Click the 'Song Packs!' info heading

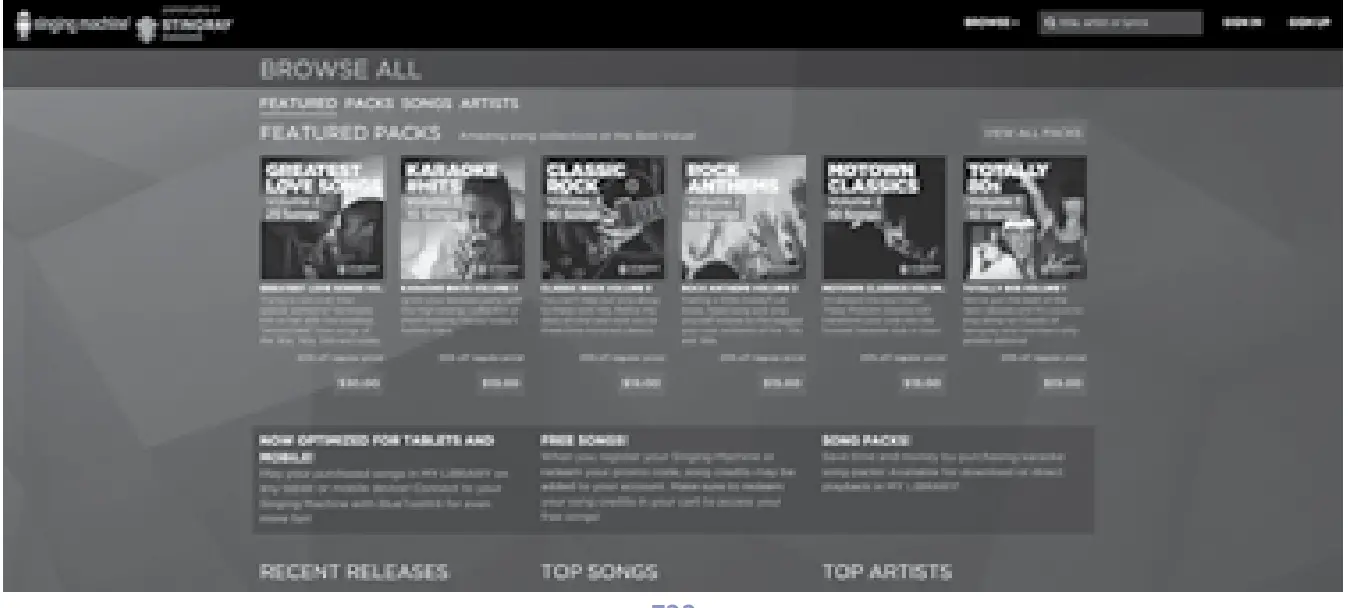[866, 439]
